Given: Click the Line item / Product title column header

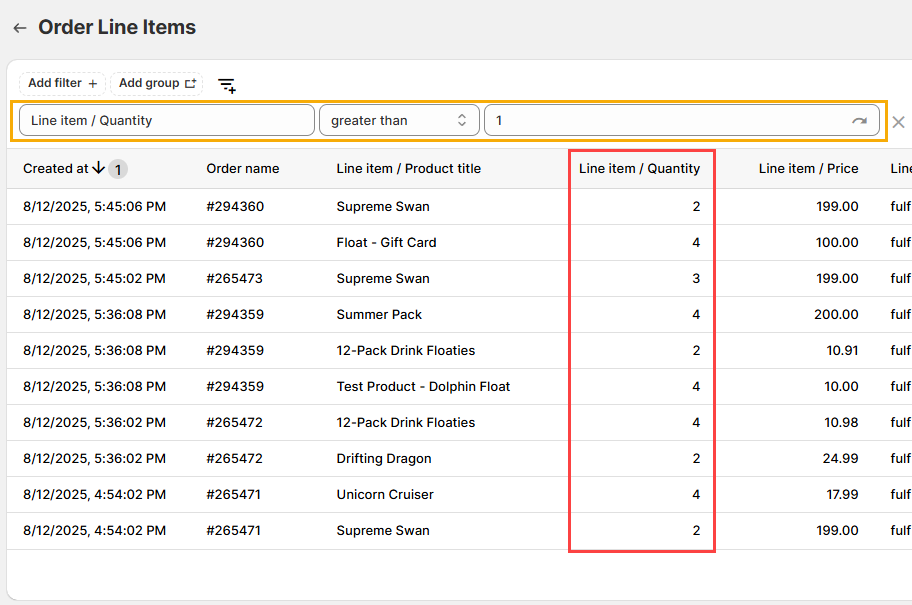Looking at the screenshot, I should (408, 169).
